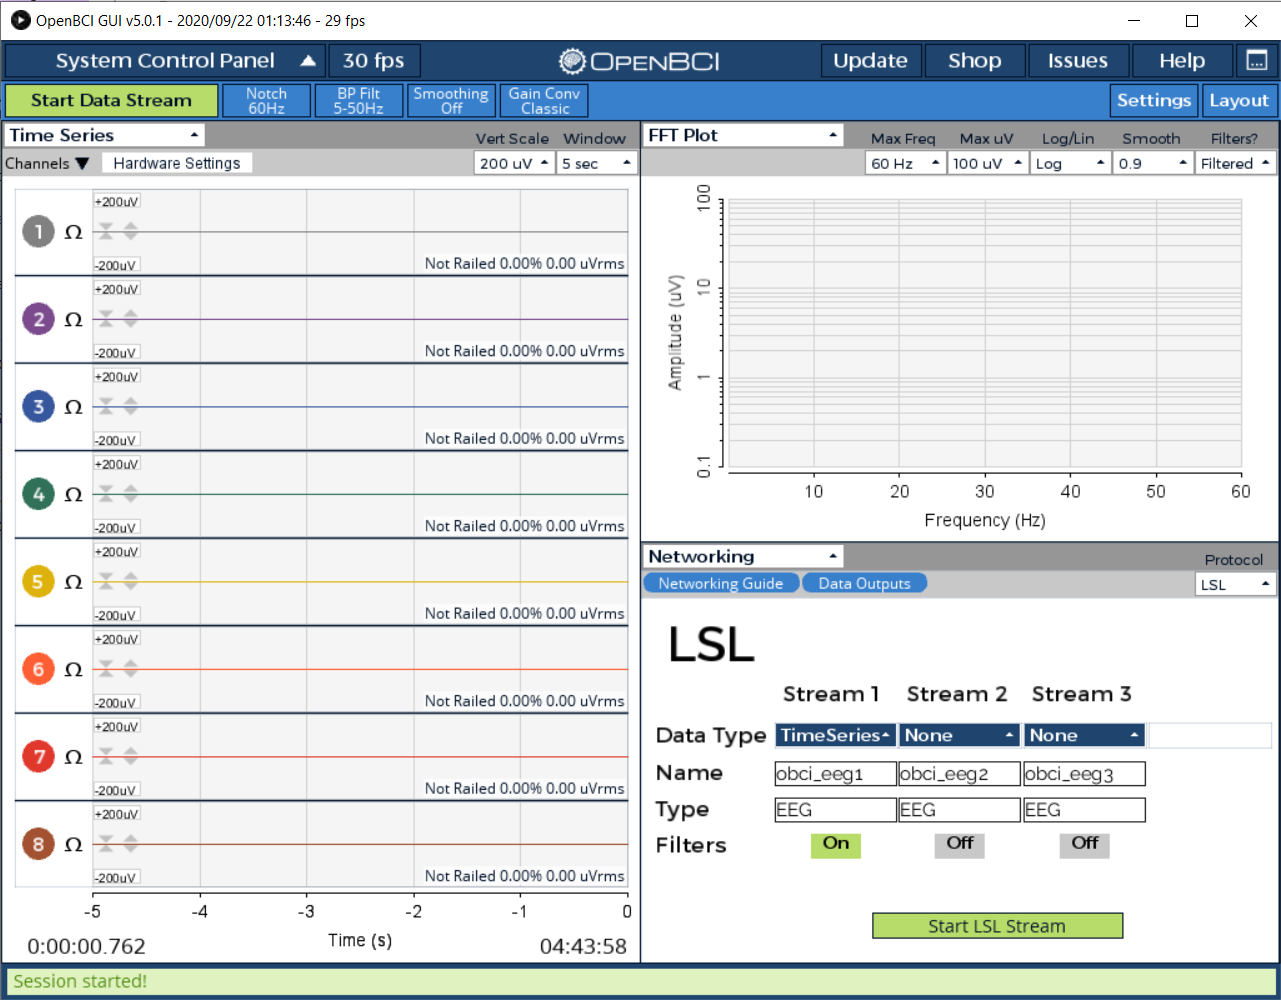This screenshot has height=1000, width=1281.
Task: Collapse the System Control Panel
Action: point(165,61)
